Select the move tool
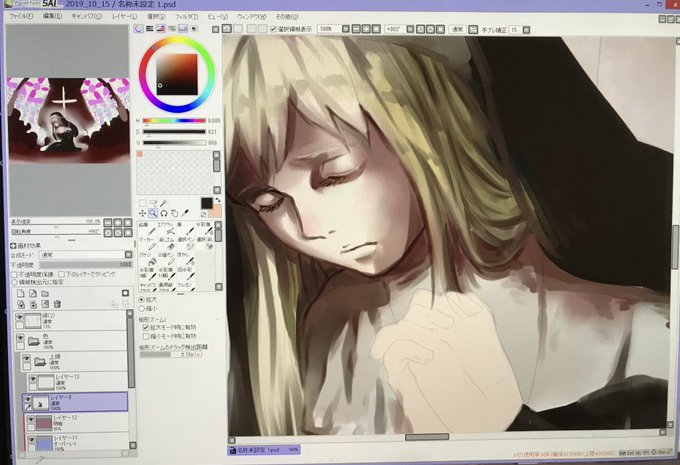Image resolution: width=680 pixels, height=465 pixels. [x=142, y=213]
